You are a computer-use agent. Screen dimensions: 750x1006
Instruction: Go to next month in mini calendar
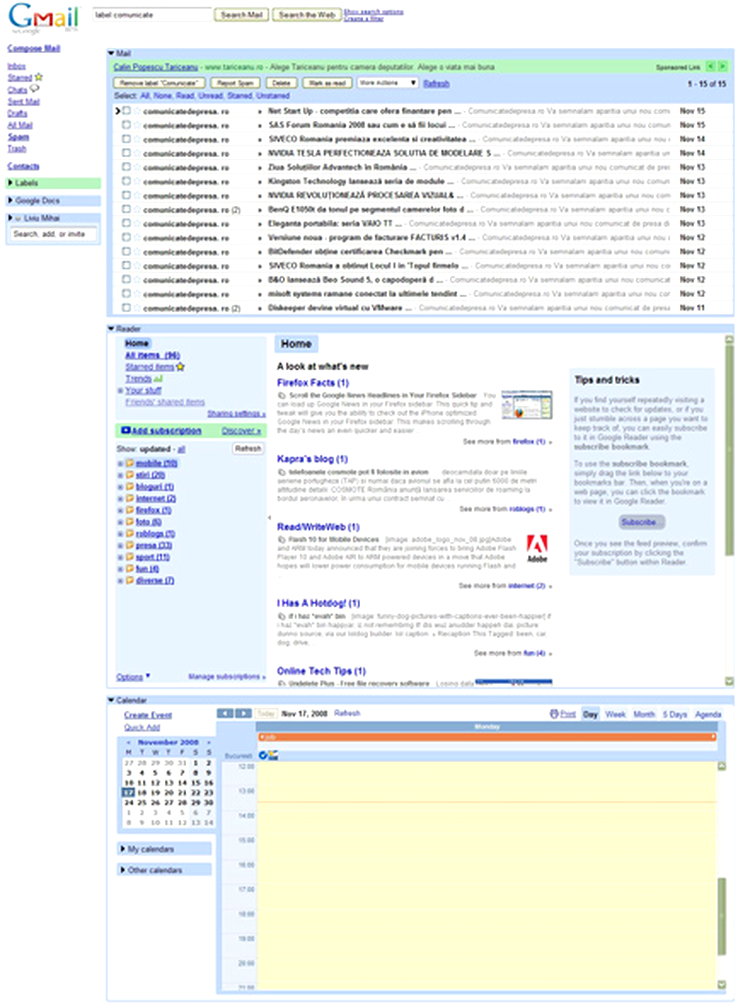209,742
